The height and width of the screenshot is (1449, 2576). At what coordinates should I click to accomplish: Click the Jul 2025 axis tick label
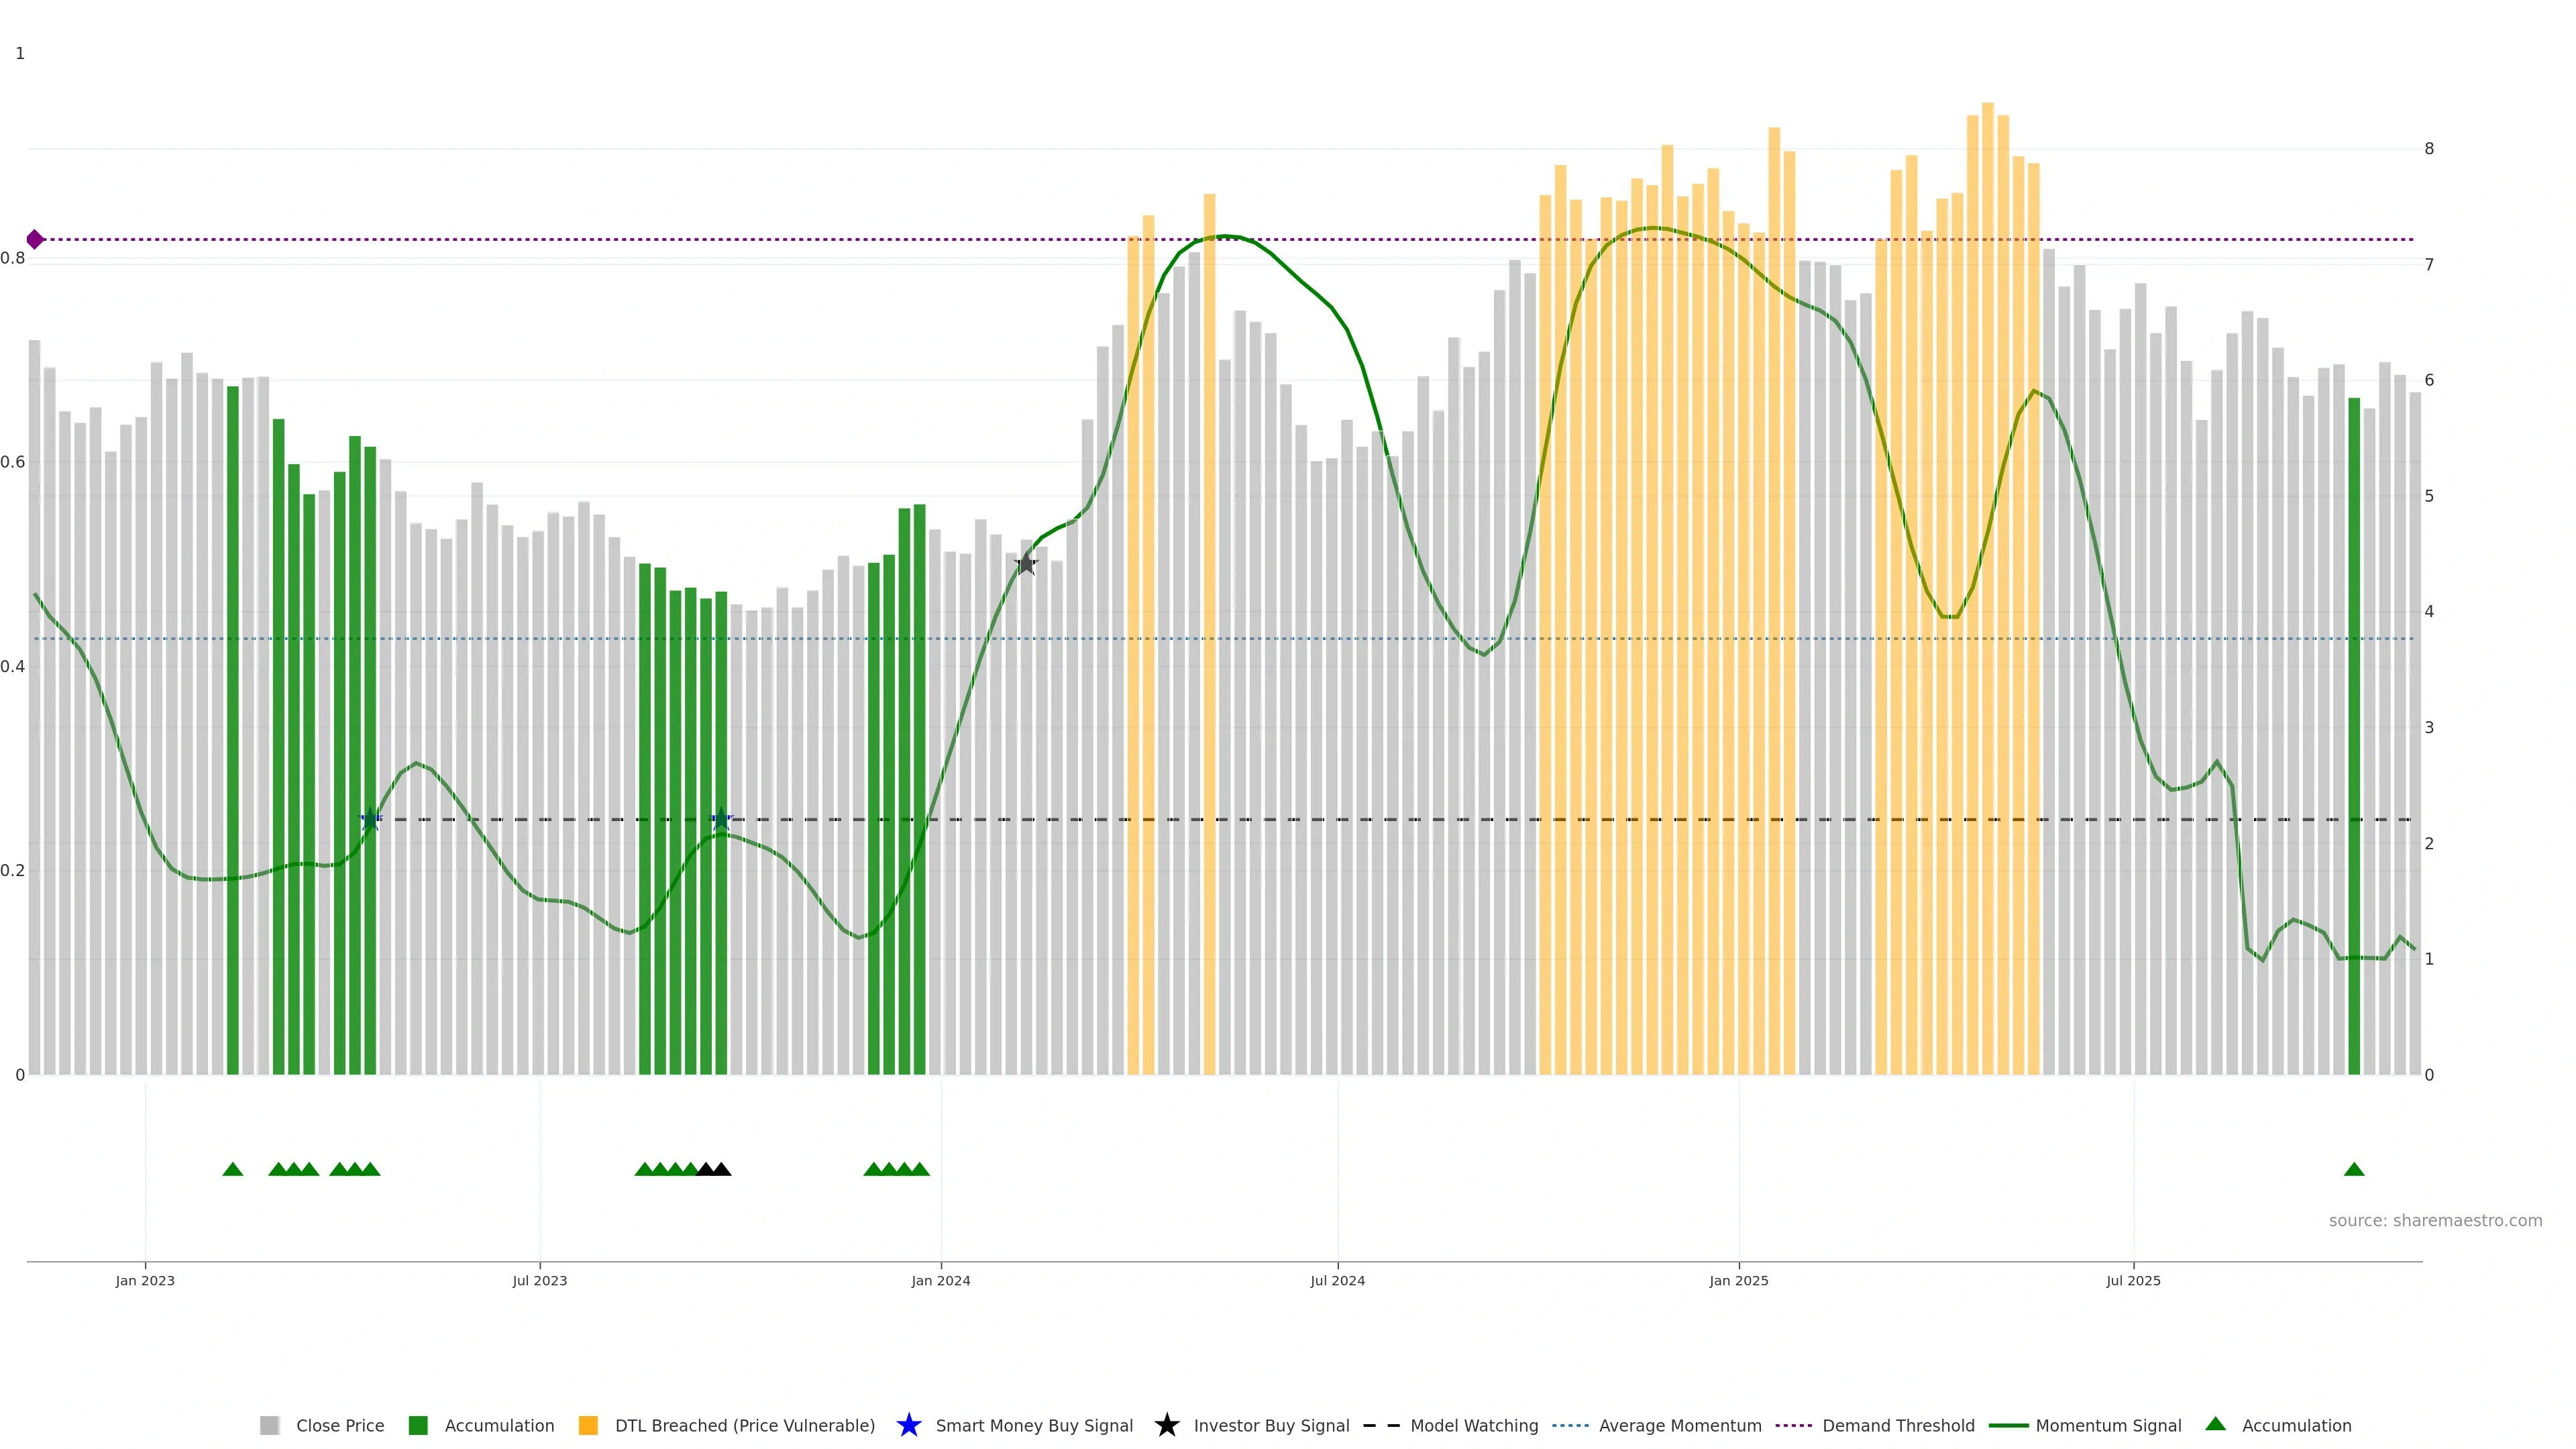pyautogui.click(x=2133, y=1281)
